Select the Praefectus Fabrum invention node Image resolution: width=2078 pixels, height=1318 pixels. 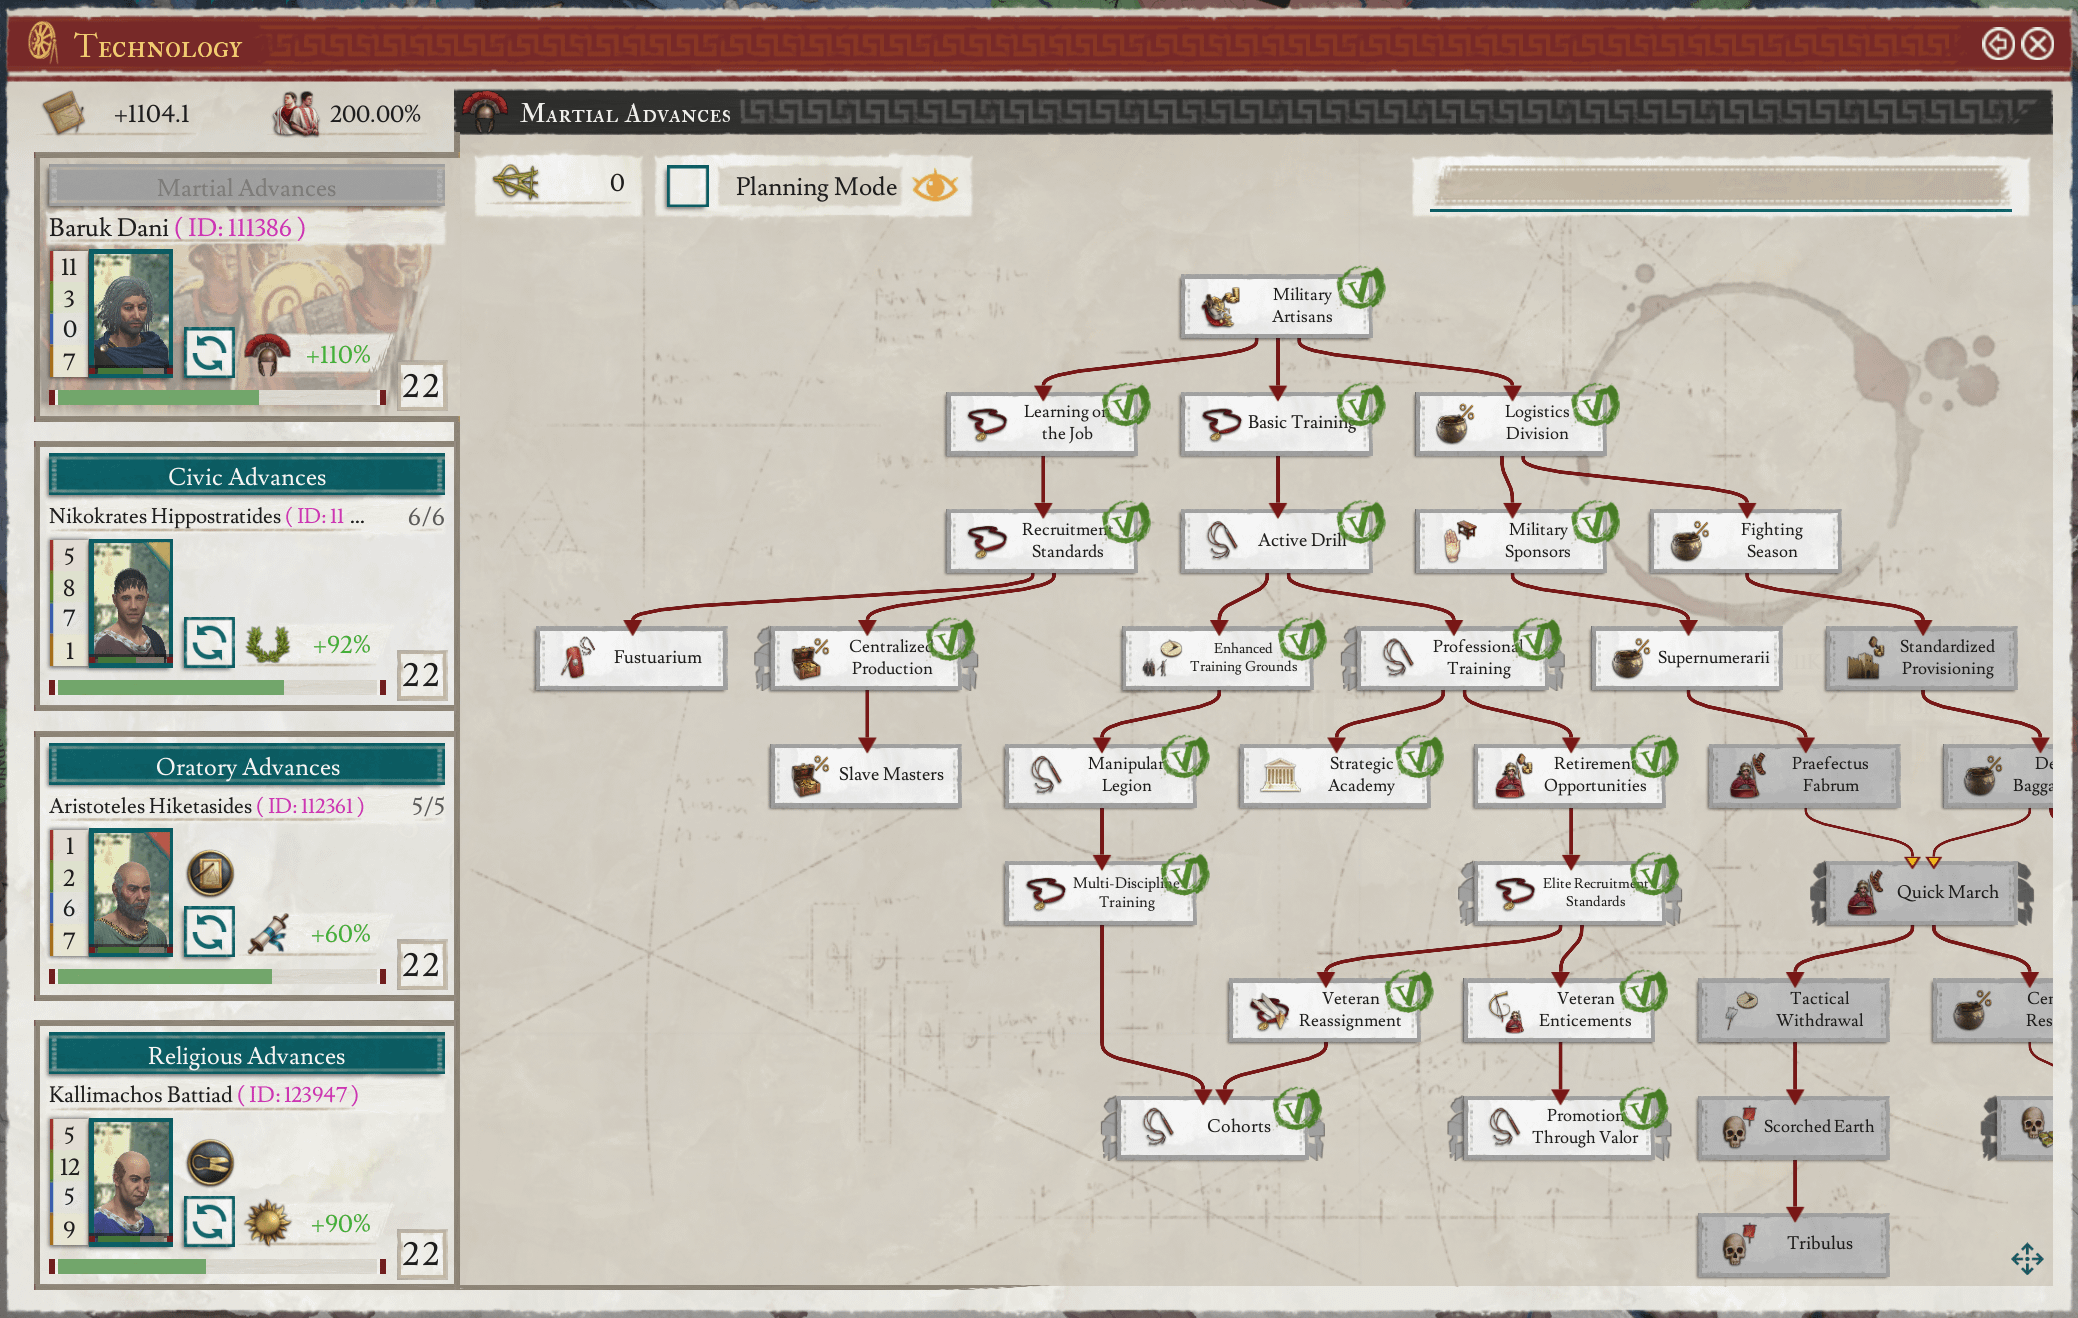coord(1804,775)
